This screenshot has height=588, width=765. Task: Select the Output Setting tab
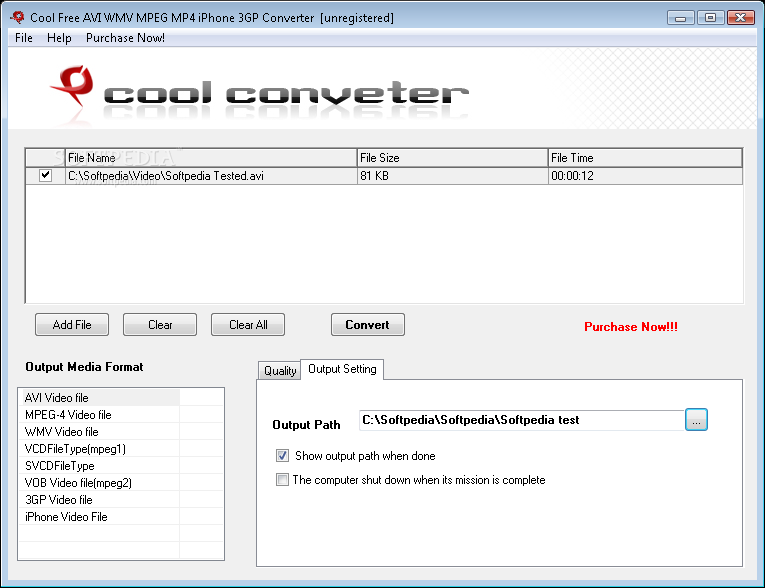[342, 369]
